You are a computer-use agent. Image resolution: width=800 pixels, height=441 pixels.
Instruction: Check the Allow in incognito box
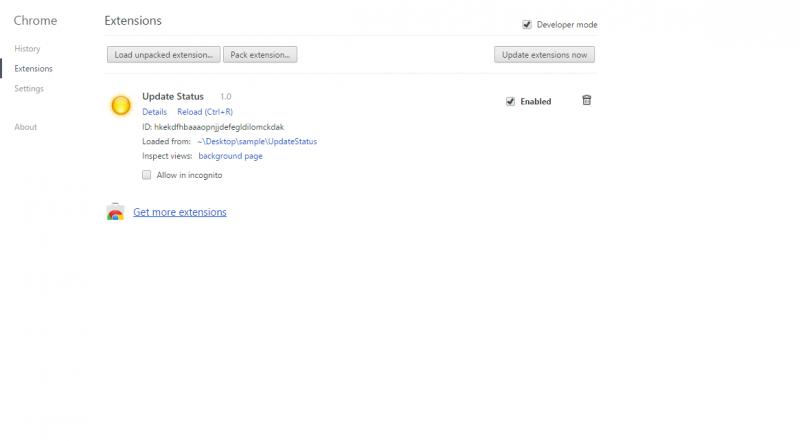(x=146, y=175)
